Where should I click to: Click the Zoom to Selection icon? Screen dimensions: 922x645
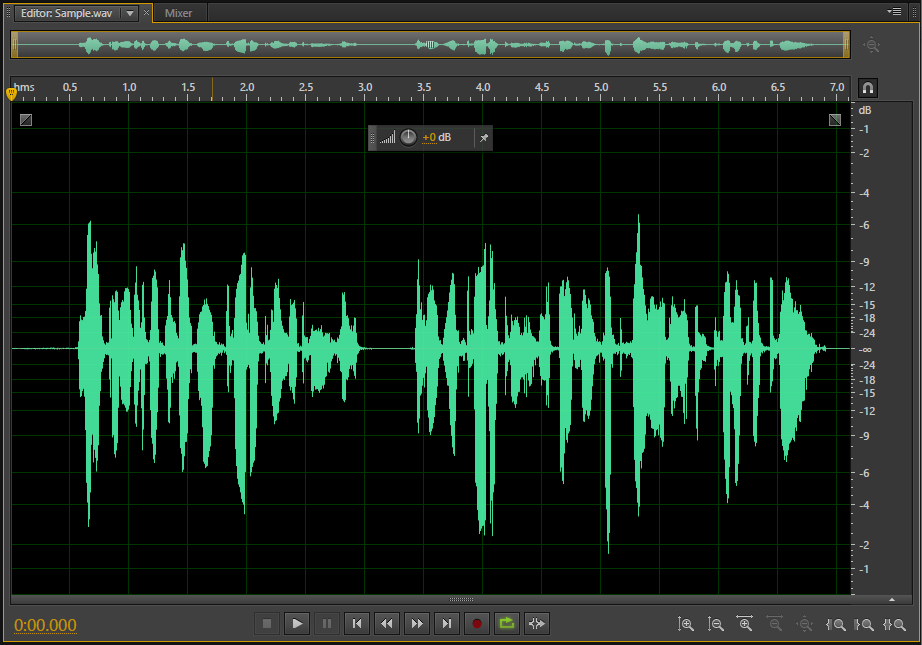[895, 624]
